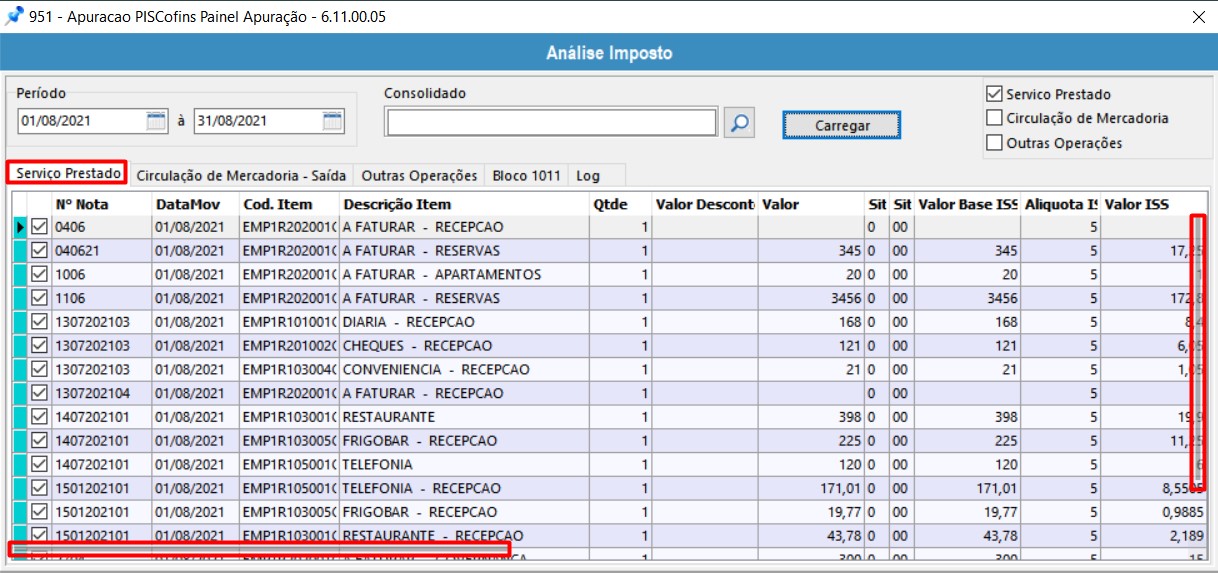Select the cell RESTAURANTE - RECEPCAO
Screen dimensions: 1218x573
(x=464, y=536)
